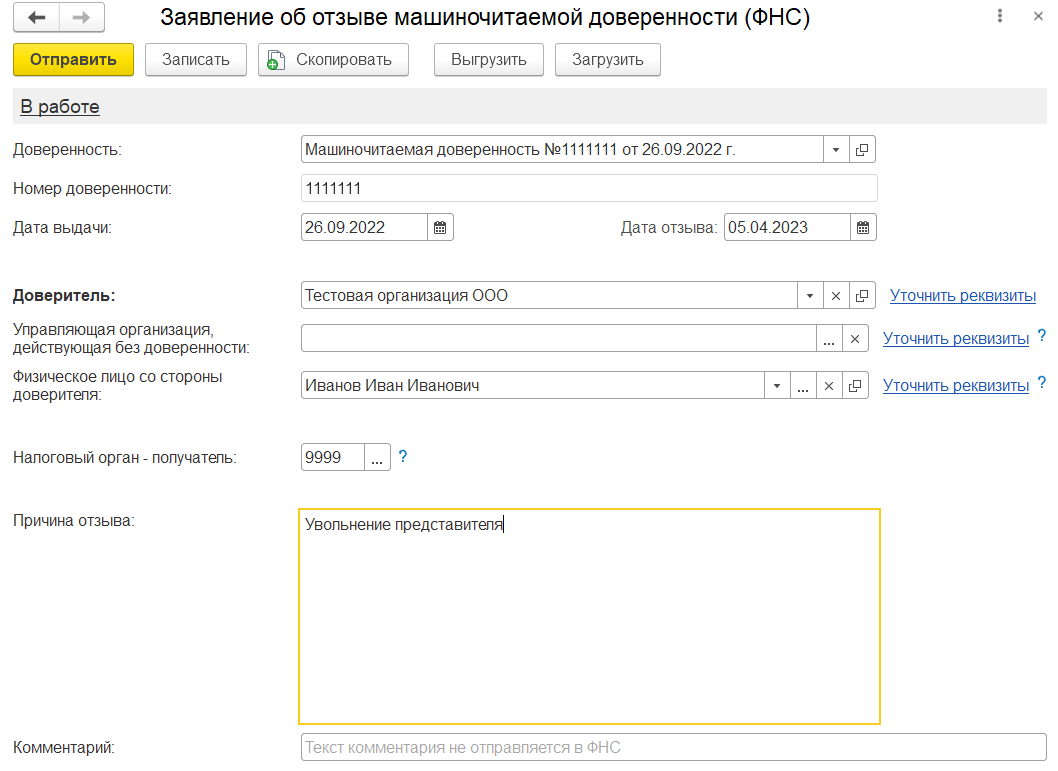This screenshot has height=771, width=1058.
Task: Open the selected Доверенность record
Action: [862, 150]
